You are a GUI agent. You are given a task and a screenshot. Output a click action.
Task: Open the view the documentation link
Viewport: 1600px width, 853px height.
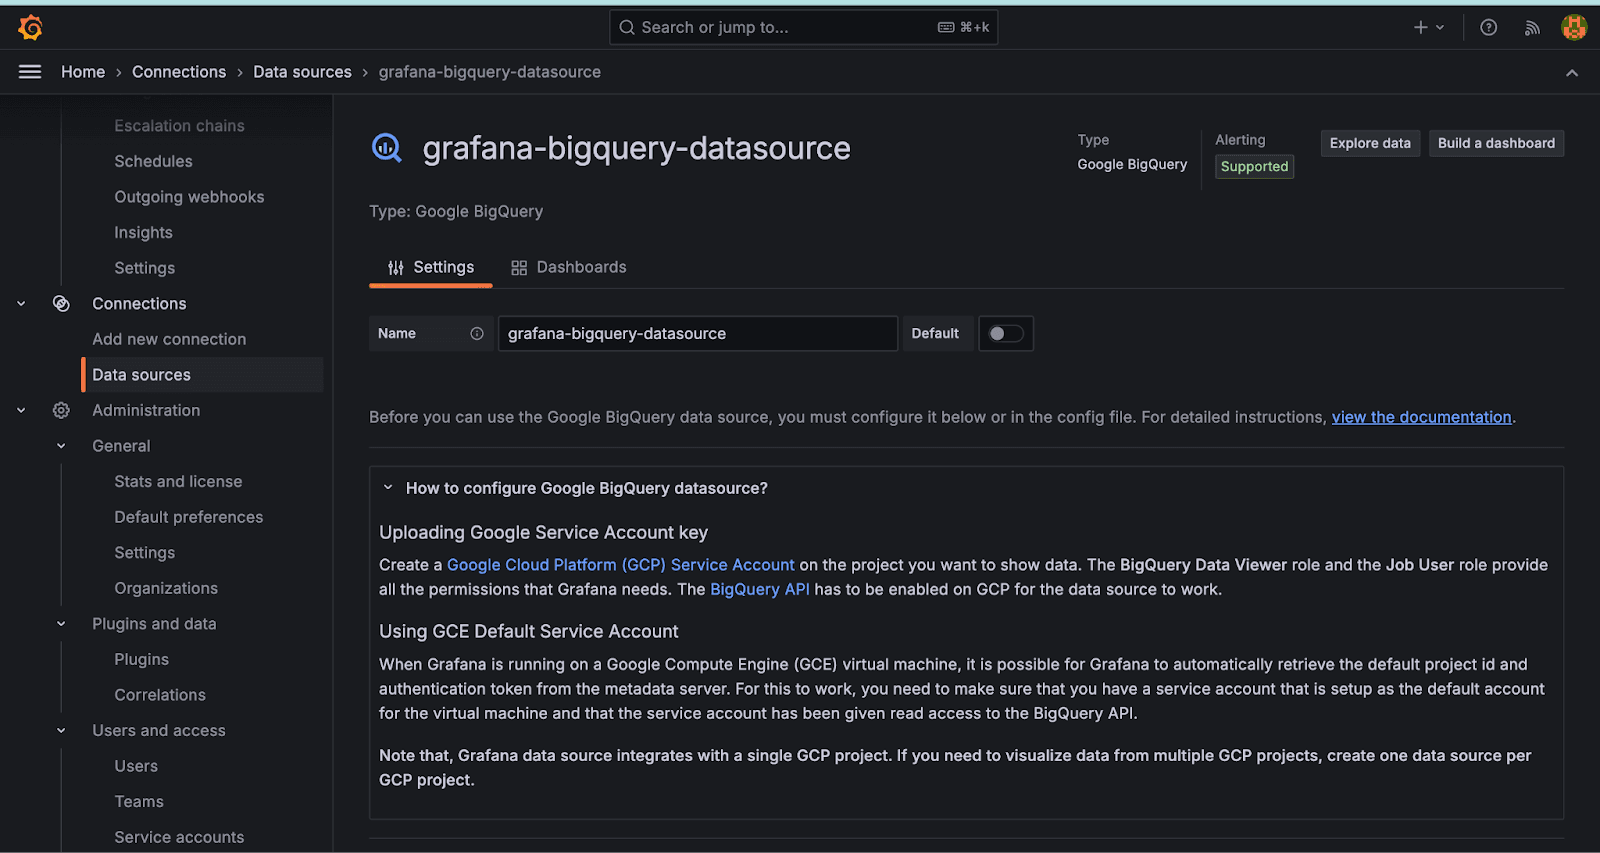click(1421, 418)
